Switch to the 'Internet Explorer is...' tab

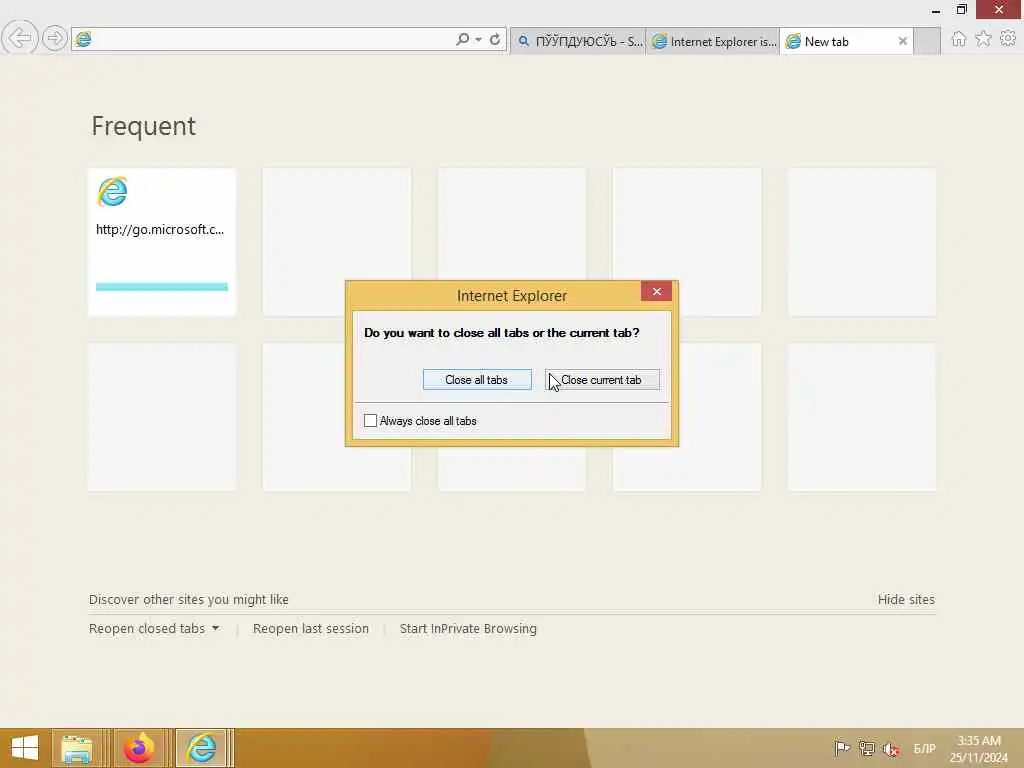click(x=713, y=41)
